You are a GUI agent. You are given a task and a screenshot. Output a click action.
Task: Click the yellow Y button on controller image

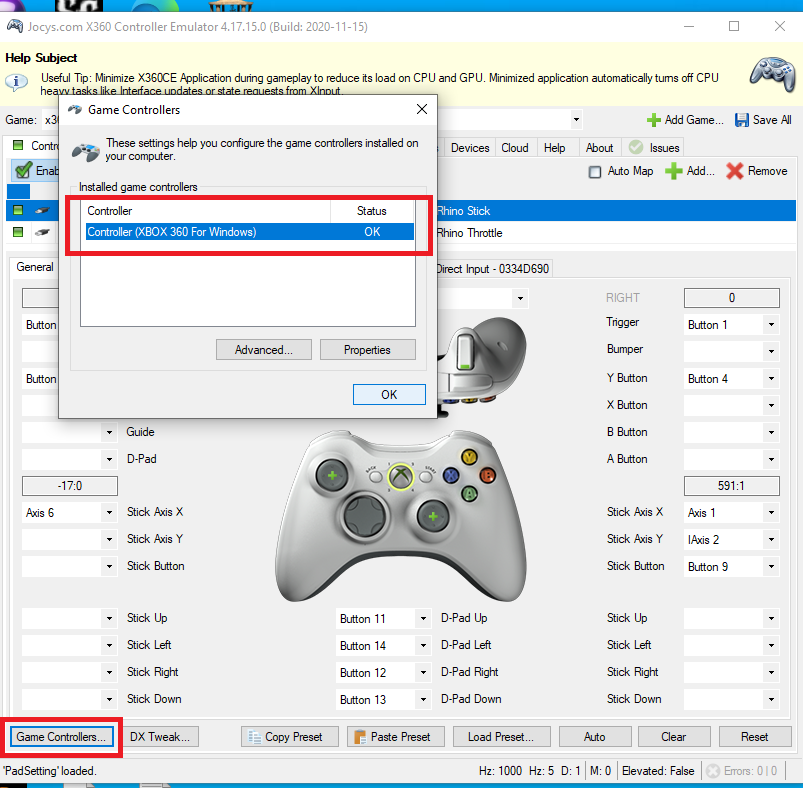(469, 456)
